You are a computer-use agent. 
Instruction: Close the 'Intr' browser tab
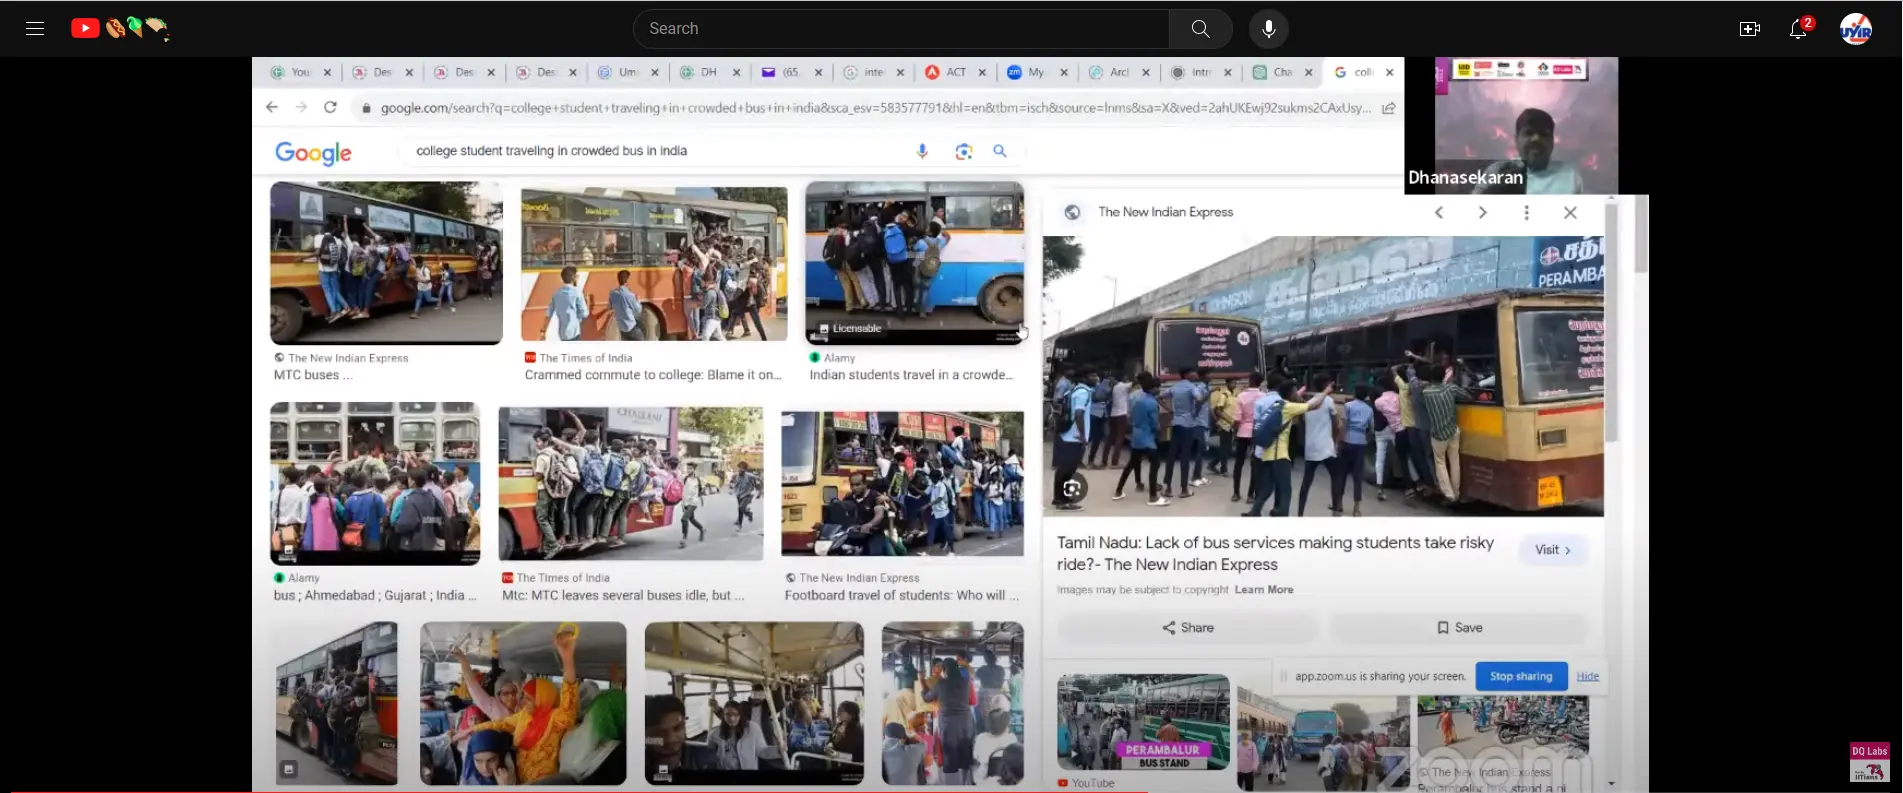[x=1227, y=72]
